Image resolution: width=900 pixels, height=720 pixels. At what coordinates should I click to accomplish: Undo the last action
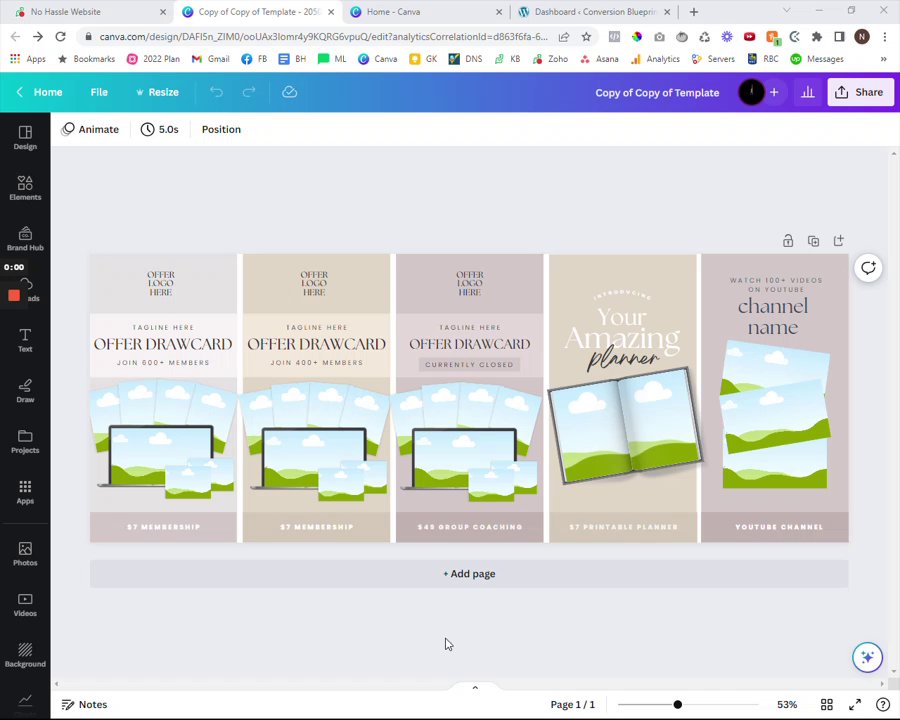(216, 92)
